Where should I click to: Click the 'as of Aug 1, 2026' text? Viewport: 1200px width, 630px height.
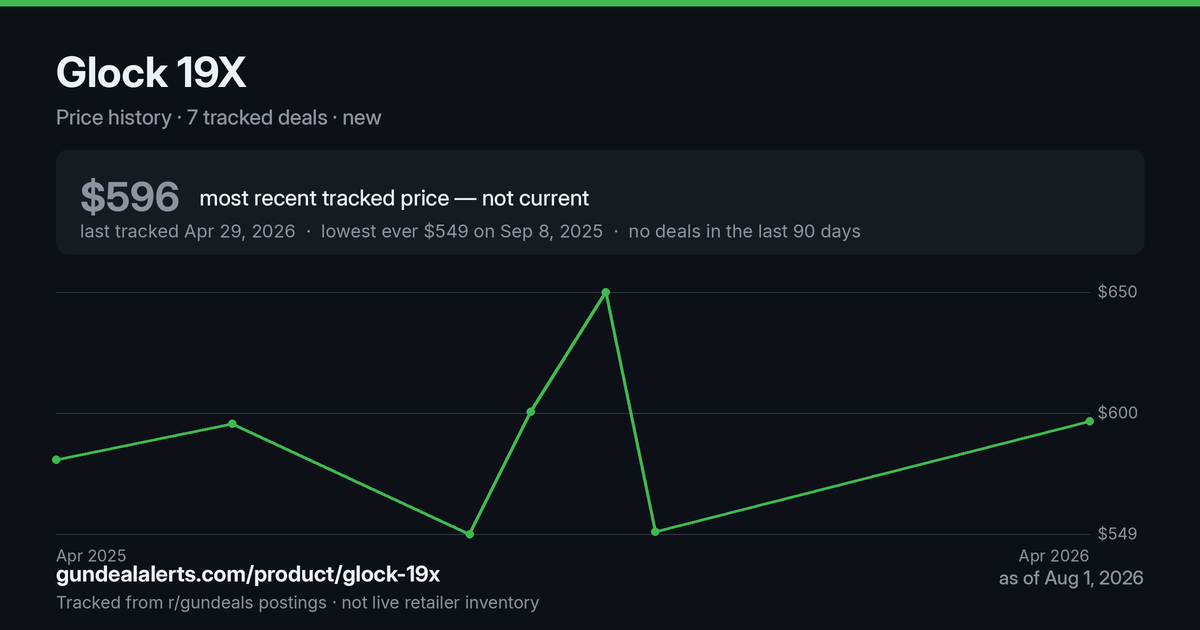coord(1071,578)
